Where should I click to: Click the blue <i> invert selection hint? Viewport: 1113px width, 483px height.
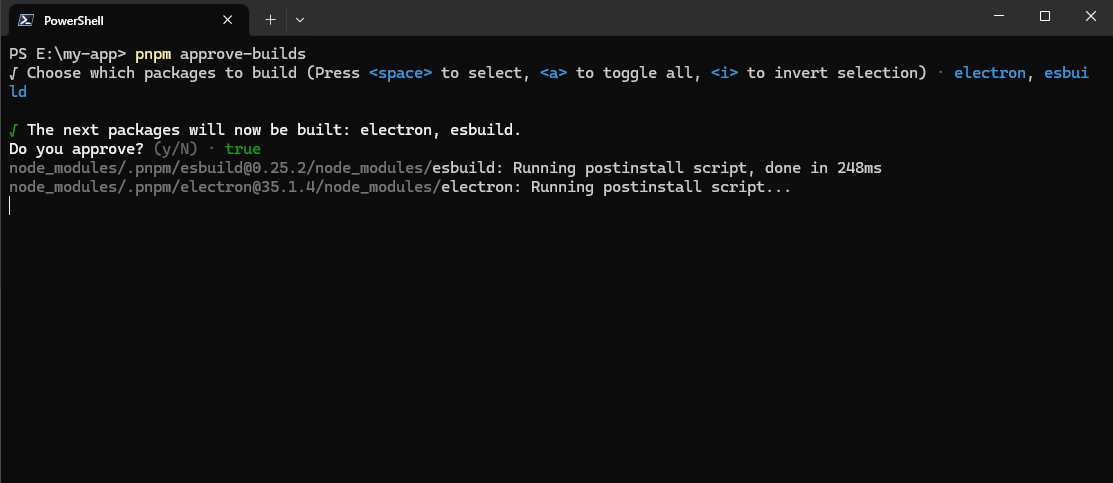tap(724, 73)
